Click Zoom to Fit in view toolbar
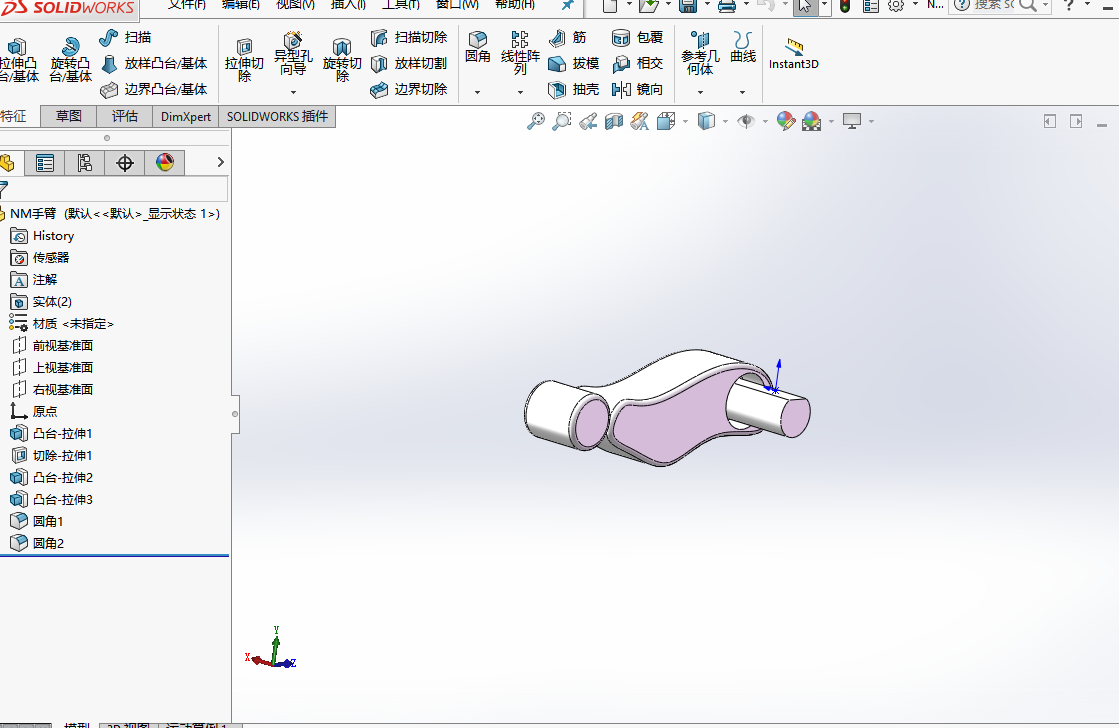 tap(535, 121)
